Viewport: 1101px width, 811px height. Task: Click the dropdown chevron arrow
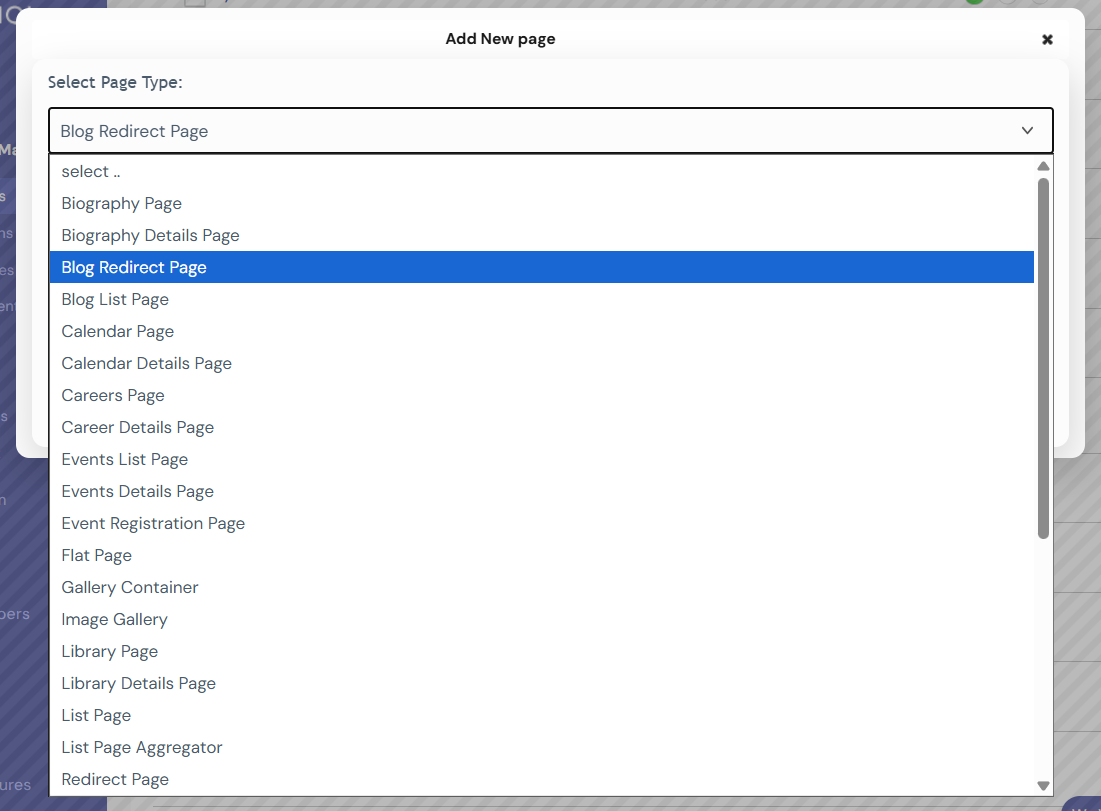point(1027,131)
